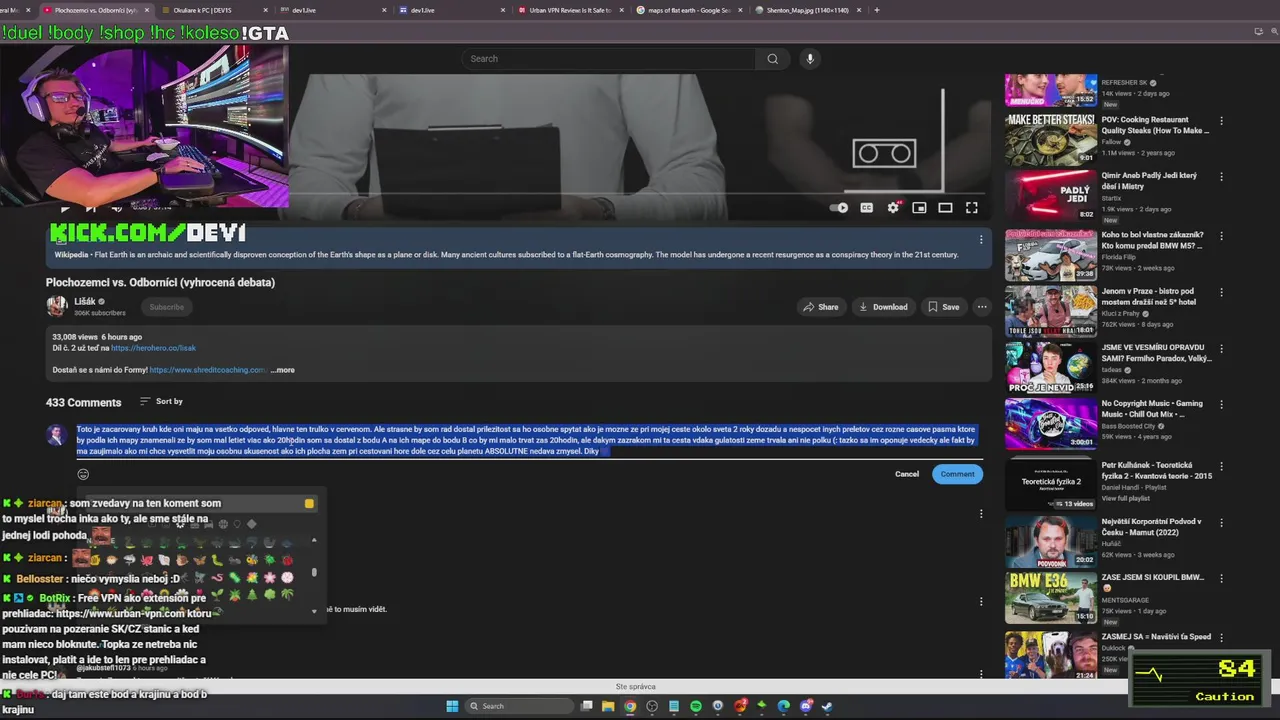Open Task View from the taskbar
1280x720 pixels.
[x=586, y=706]
